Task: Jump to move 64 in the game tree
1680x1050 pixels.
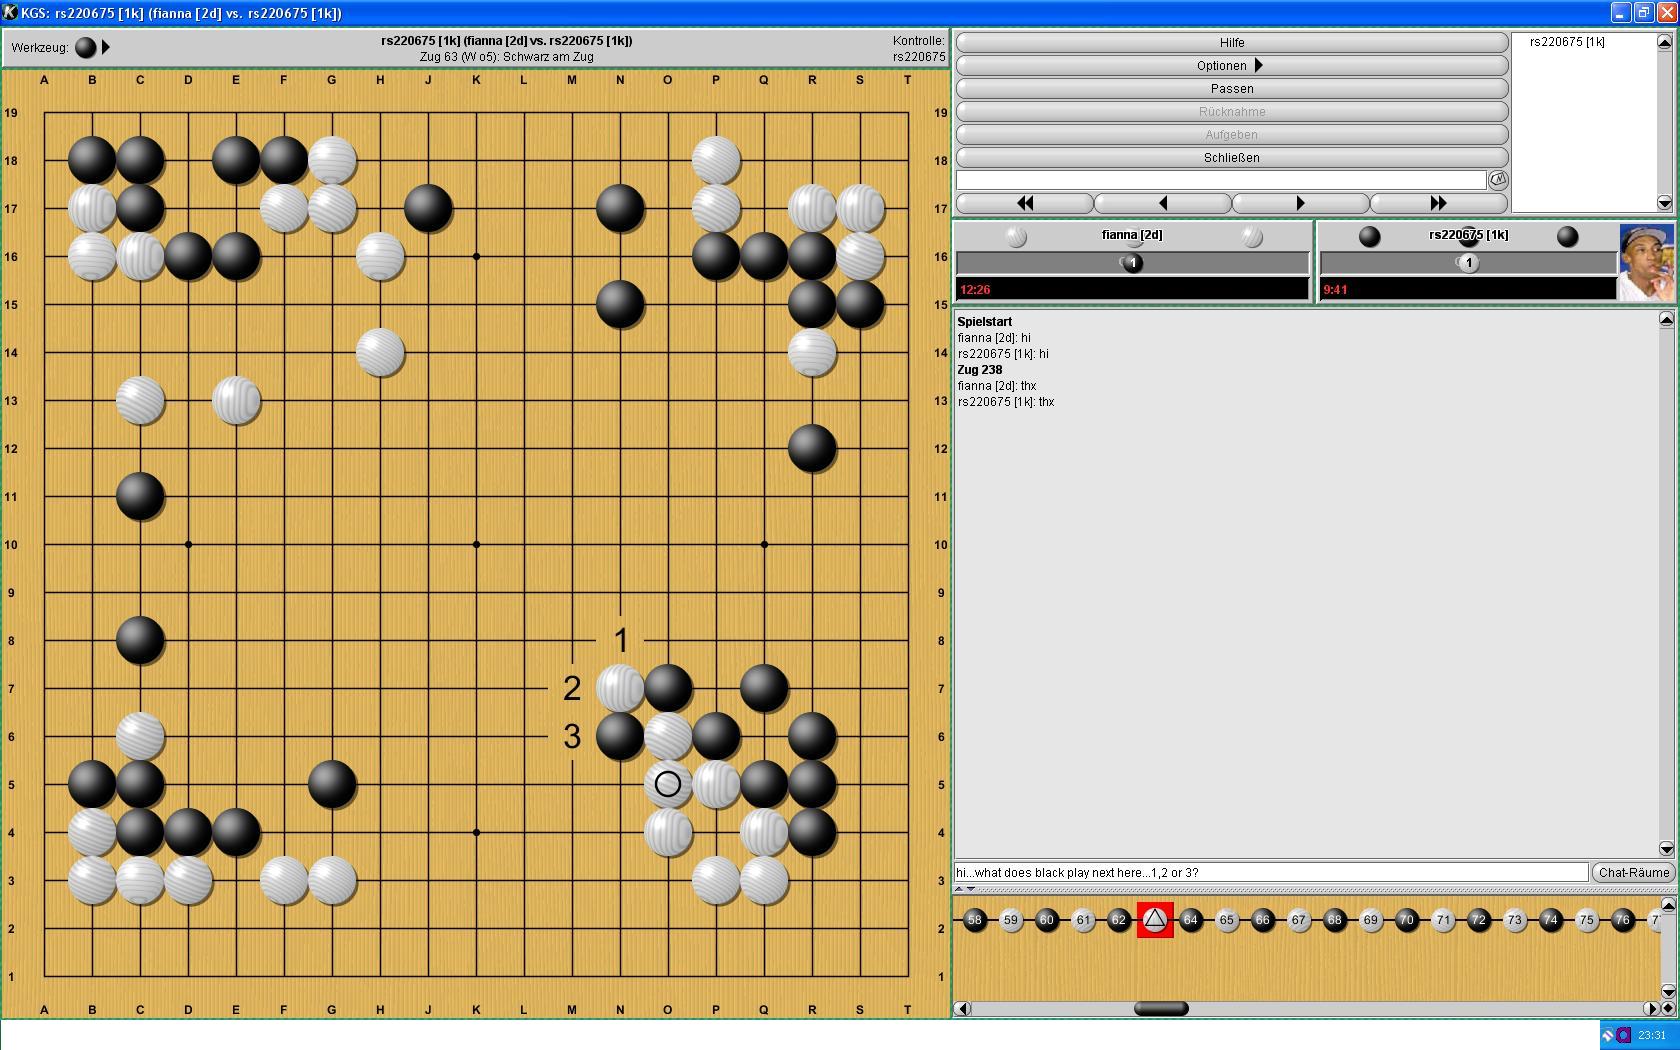Action: [x=1190, y=920]
